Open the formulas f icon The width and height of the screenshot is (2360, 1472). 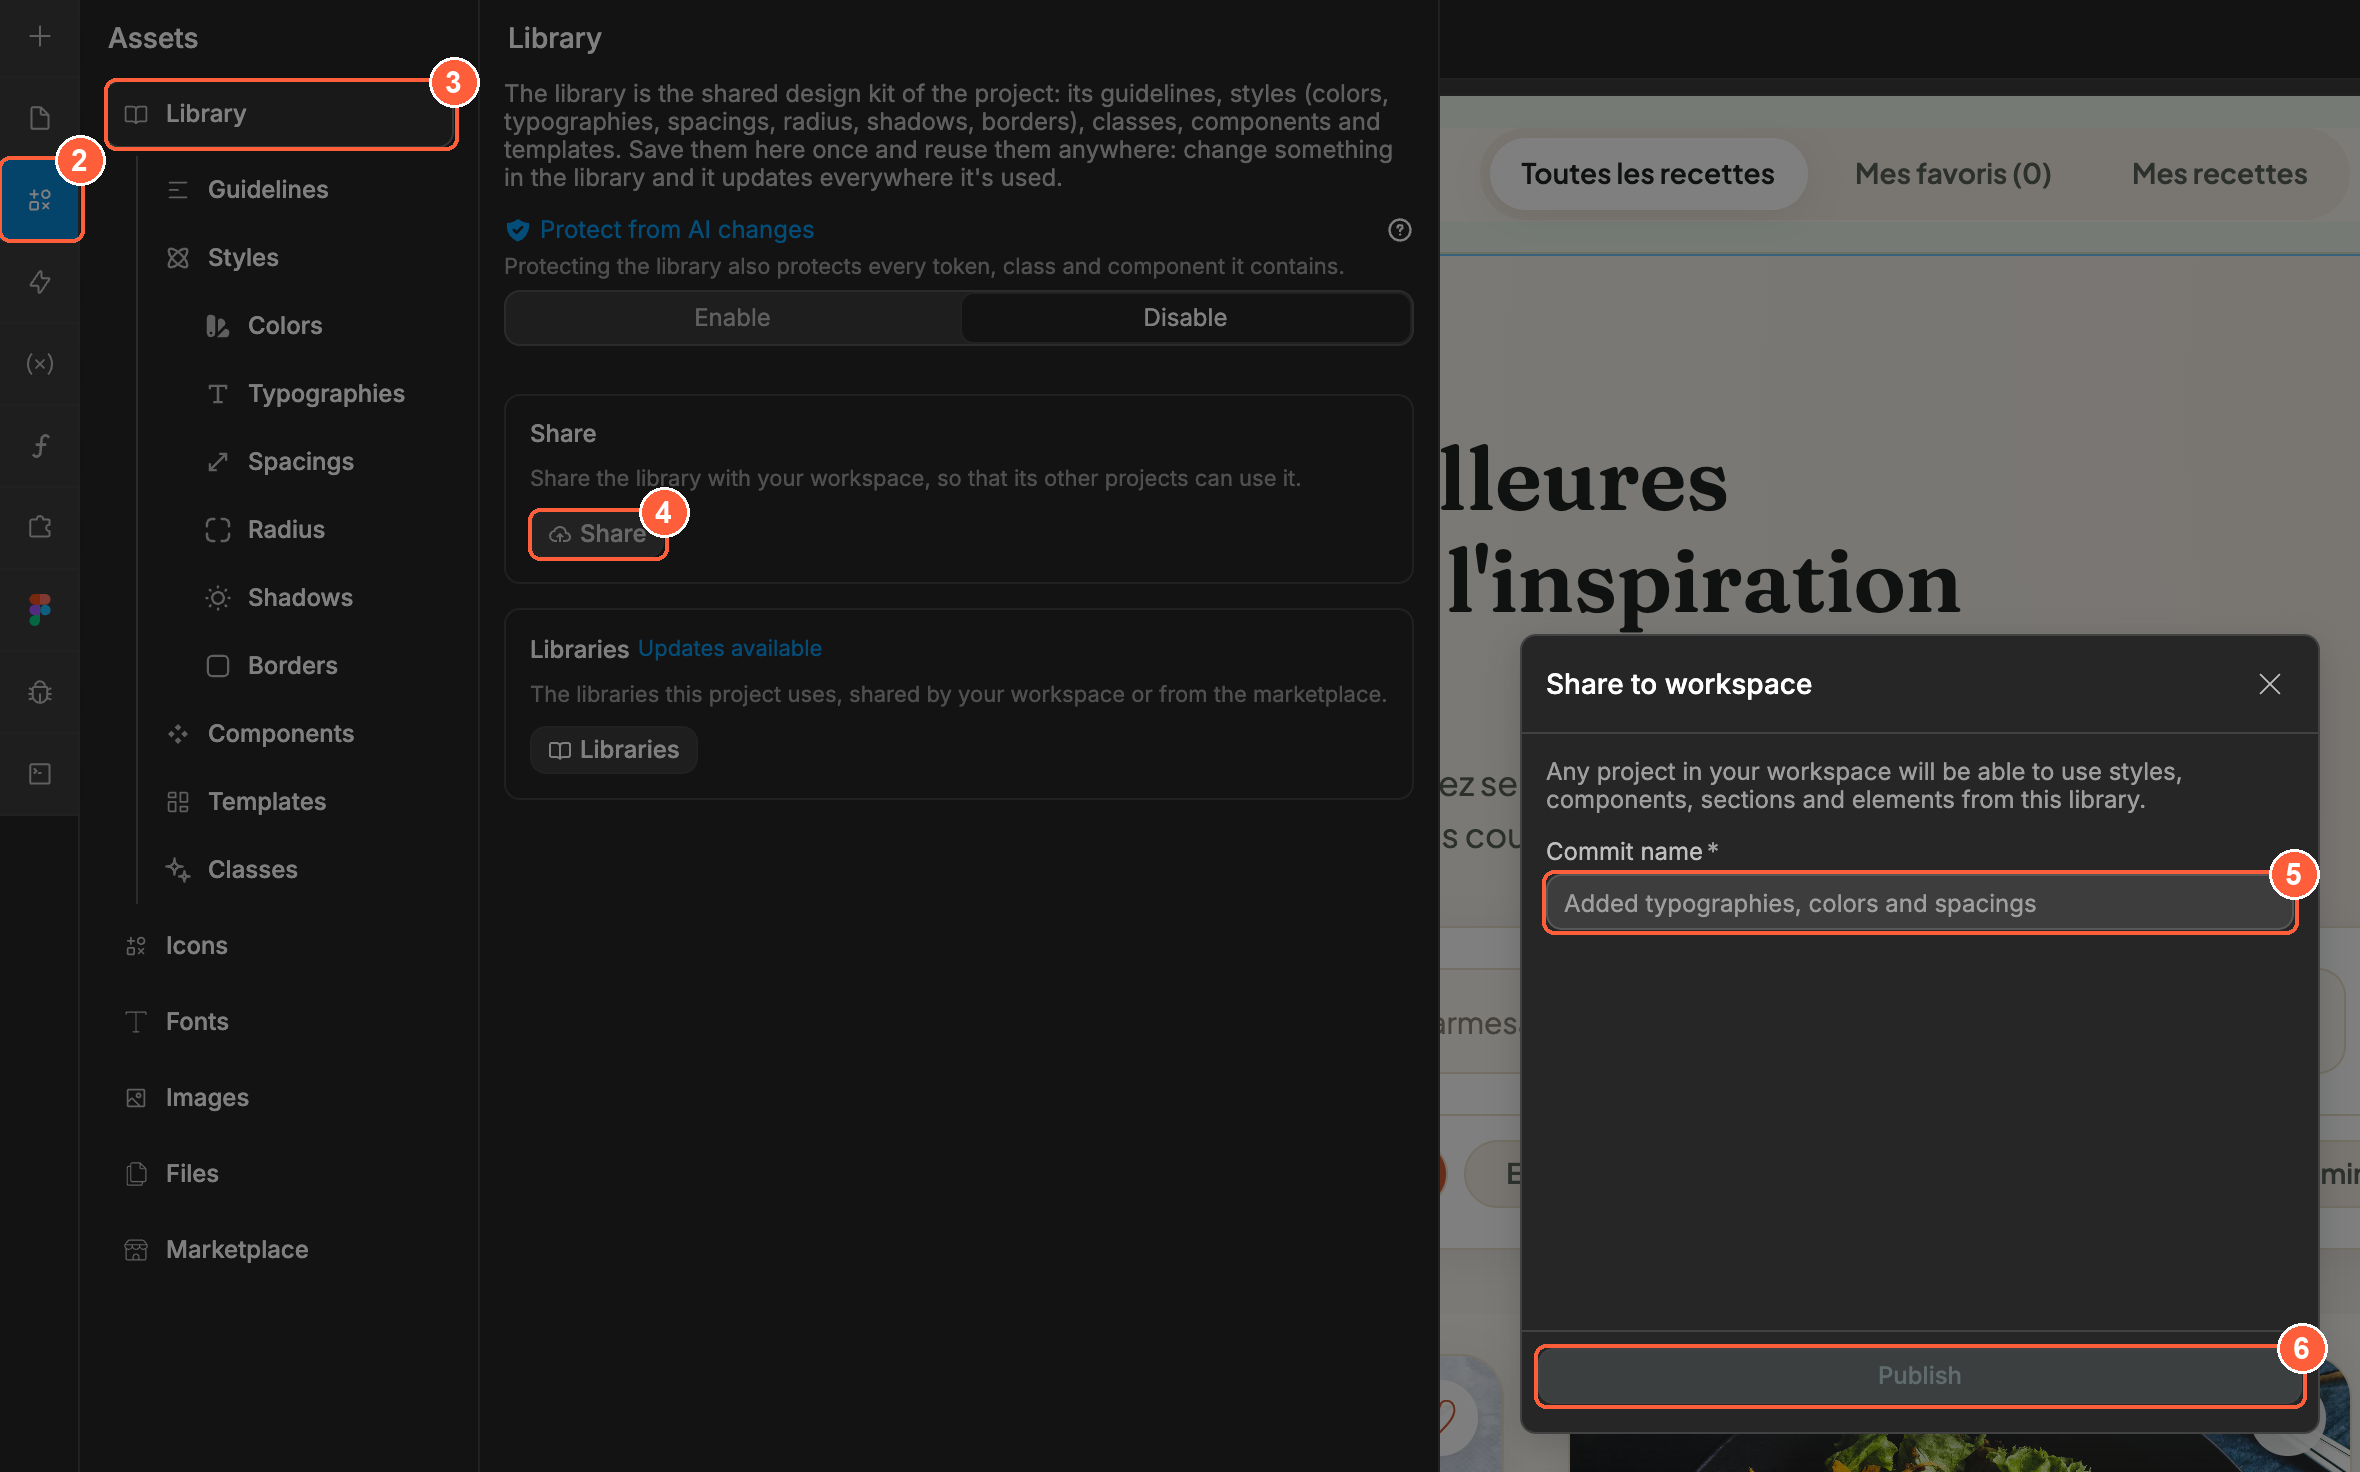point(40,446)
